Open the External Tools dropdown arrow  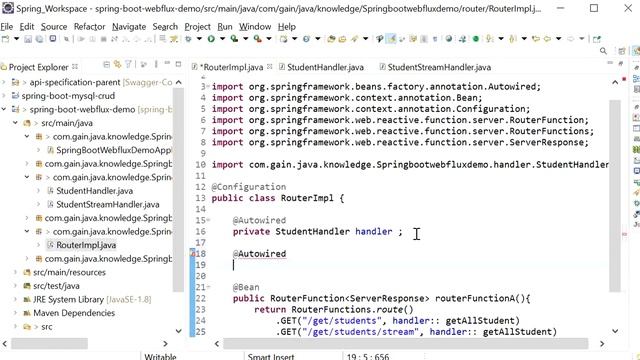pyautogui.click(x=269, y=39)
